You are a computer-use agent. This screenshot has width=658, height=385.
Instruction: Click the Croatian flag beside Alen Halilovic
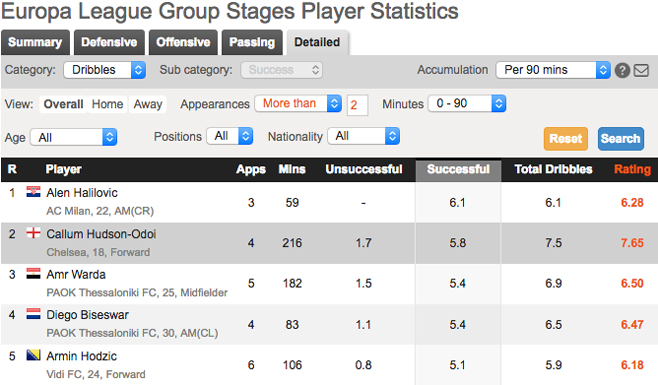tap(34, 192)
